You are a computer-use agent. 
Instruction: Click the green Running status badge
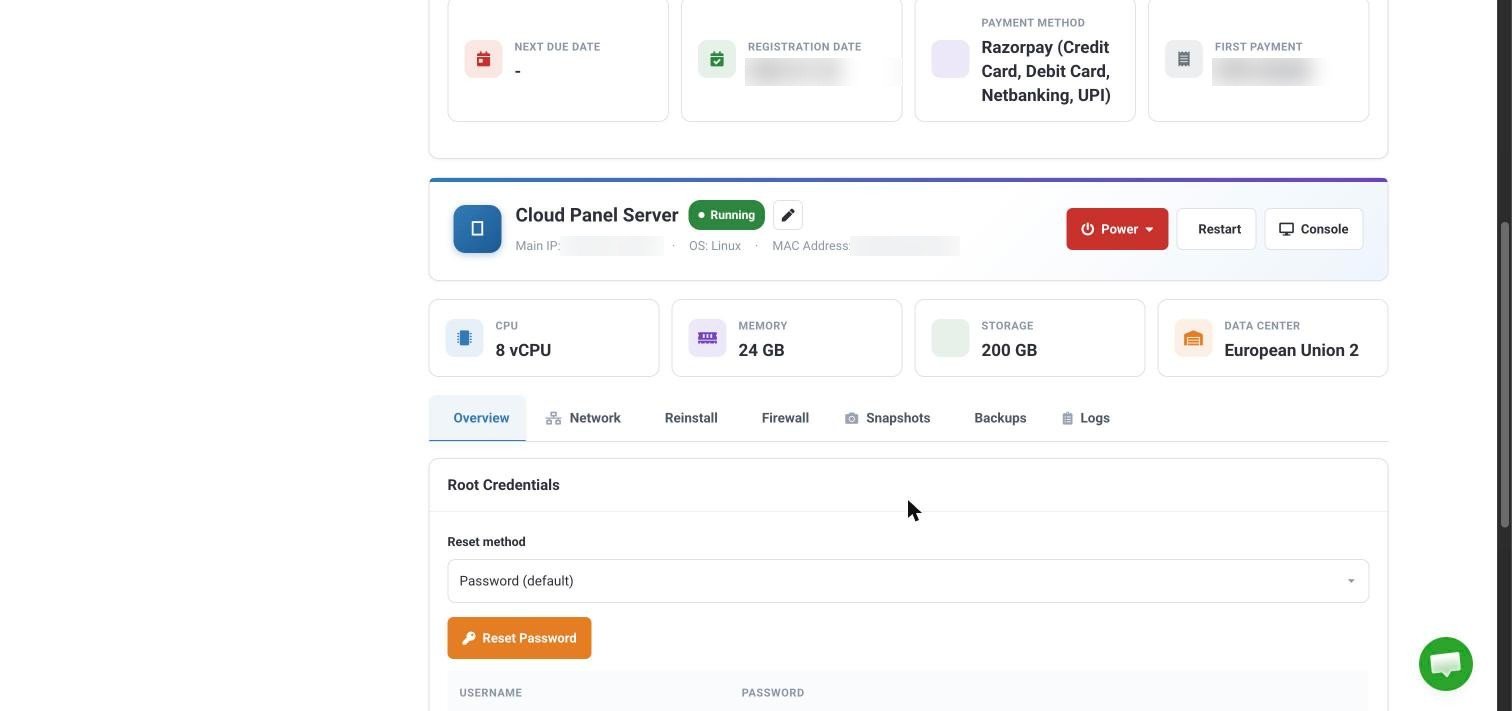tap(727, 215)
